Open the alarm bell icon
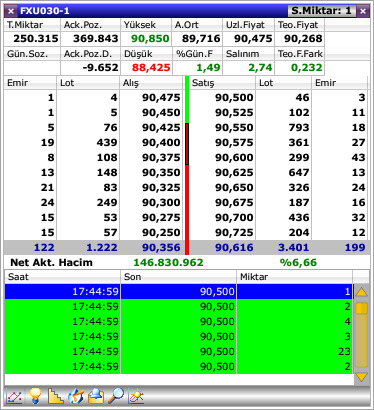Viewport: 374px width, 410px height. tap(96, 396)
